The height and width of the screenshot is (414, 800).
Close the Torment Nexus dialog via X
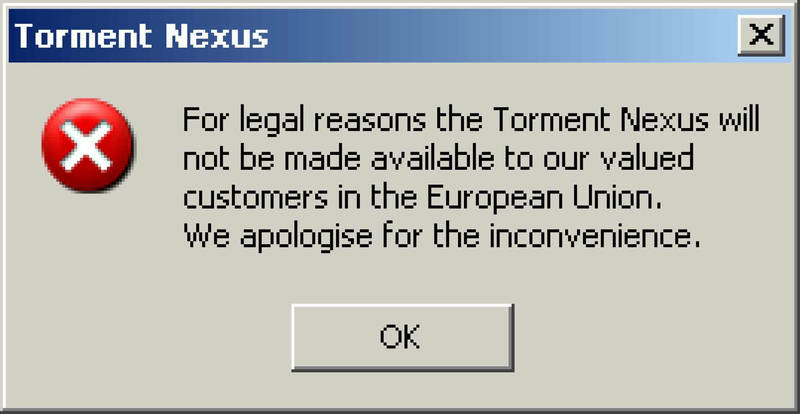point(761,35)
